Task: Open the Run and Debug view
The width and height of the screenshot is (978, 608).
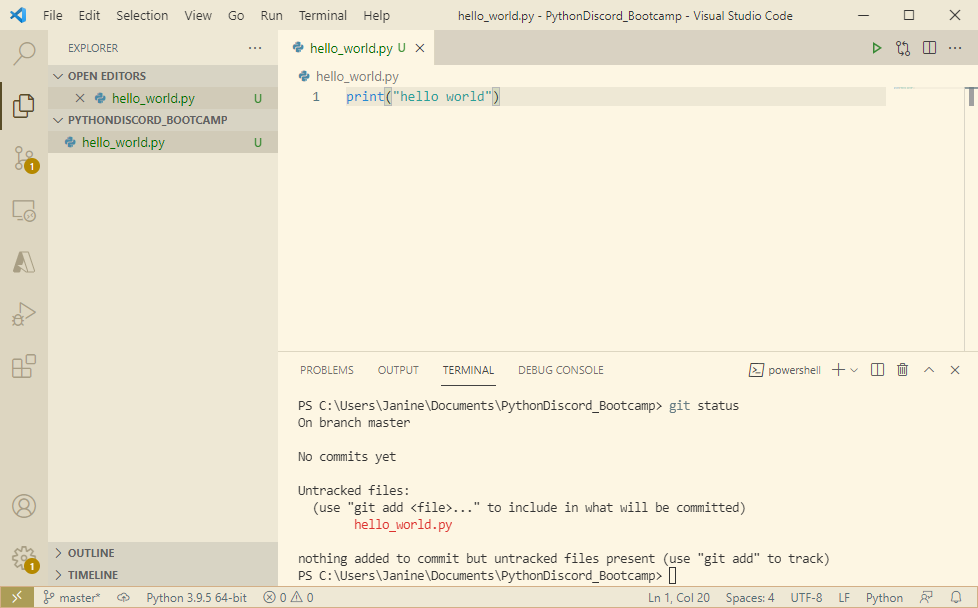Action: pos(24,314)
